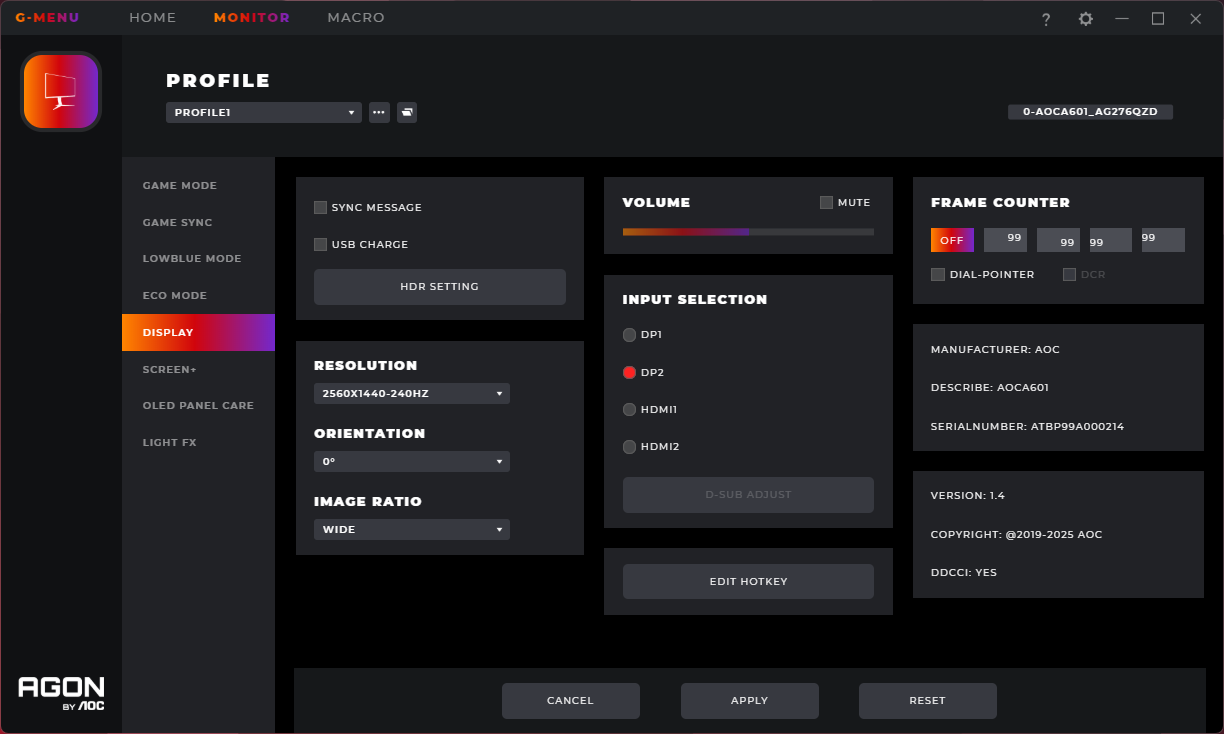Click the DDCCI: YES text

pyautogui.click(x=964, y=573)
